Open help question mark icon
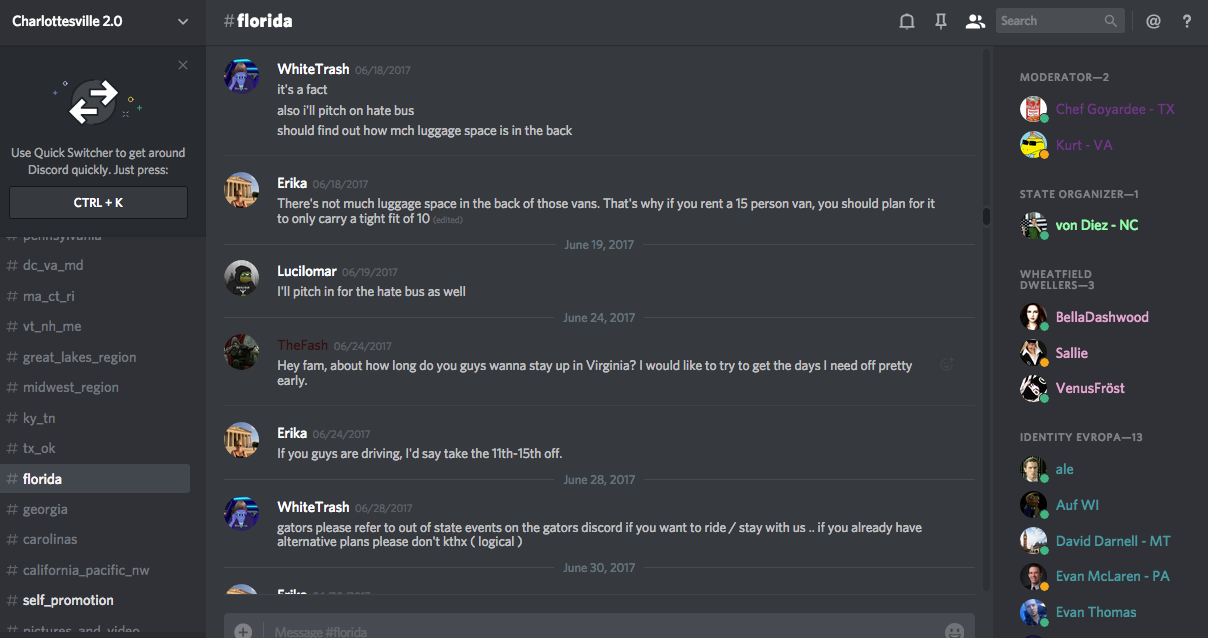The width and height of the screenshot is (1208, 638). pyautogui.click(x=1187, y=21)
